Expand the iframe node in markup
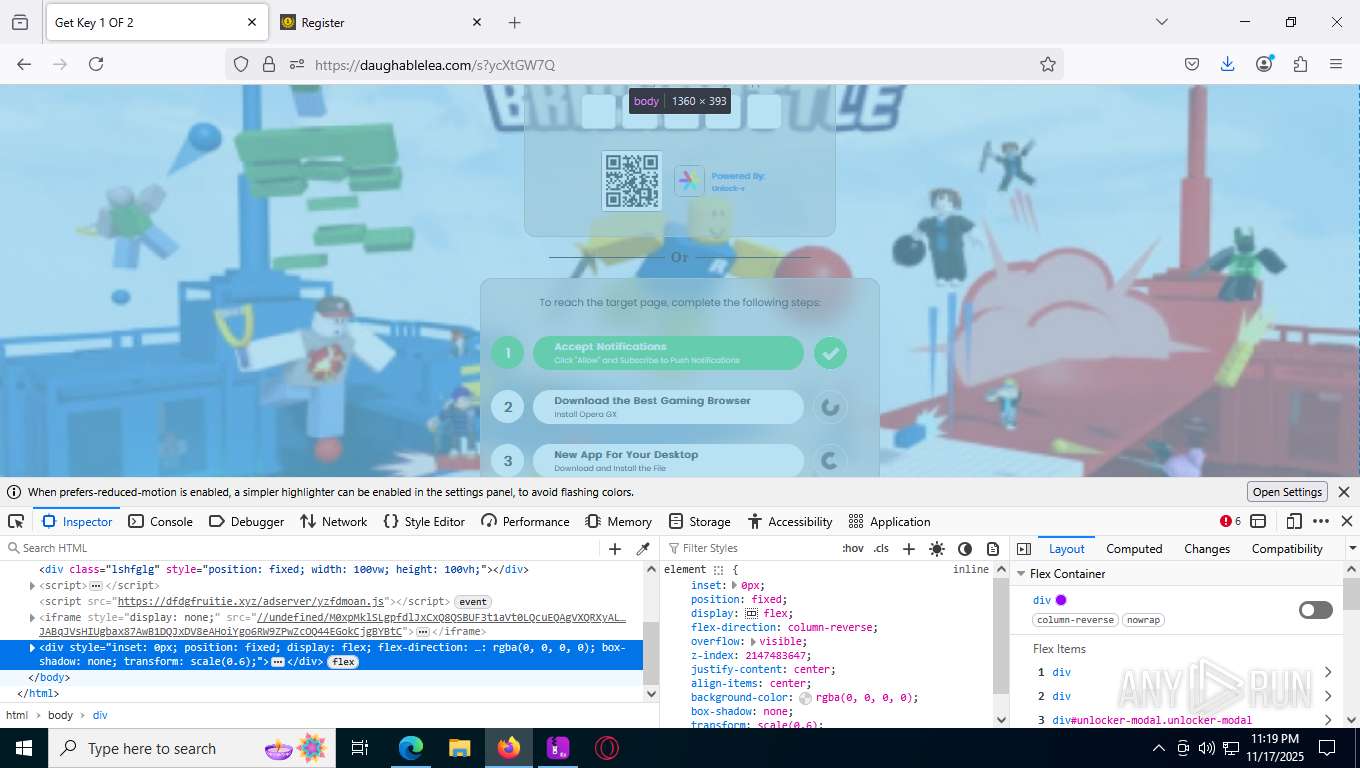 click(x=32, y=618)
